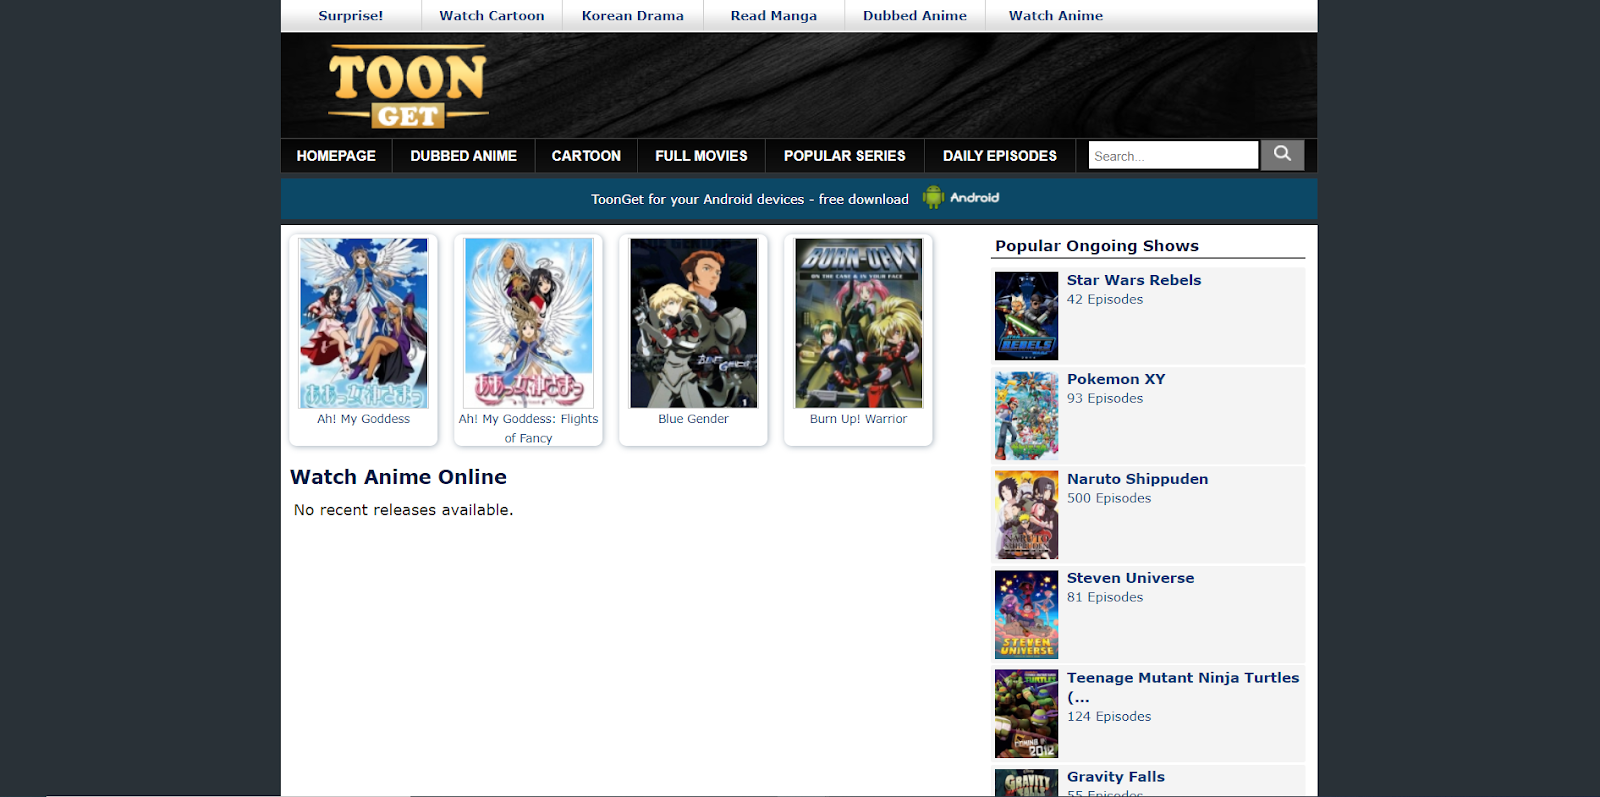Screen dimensions: 1600x797
Task: Click the 500 Episodes text
Action: pyautogui.click(x=1109, y=499)
